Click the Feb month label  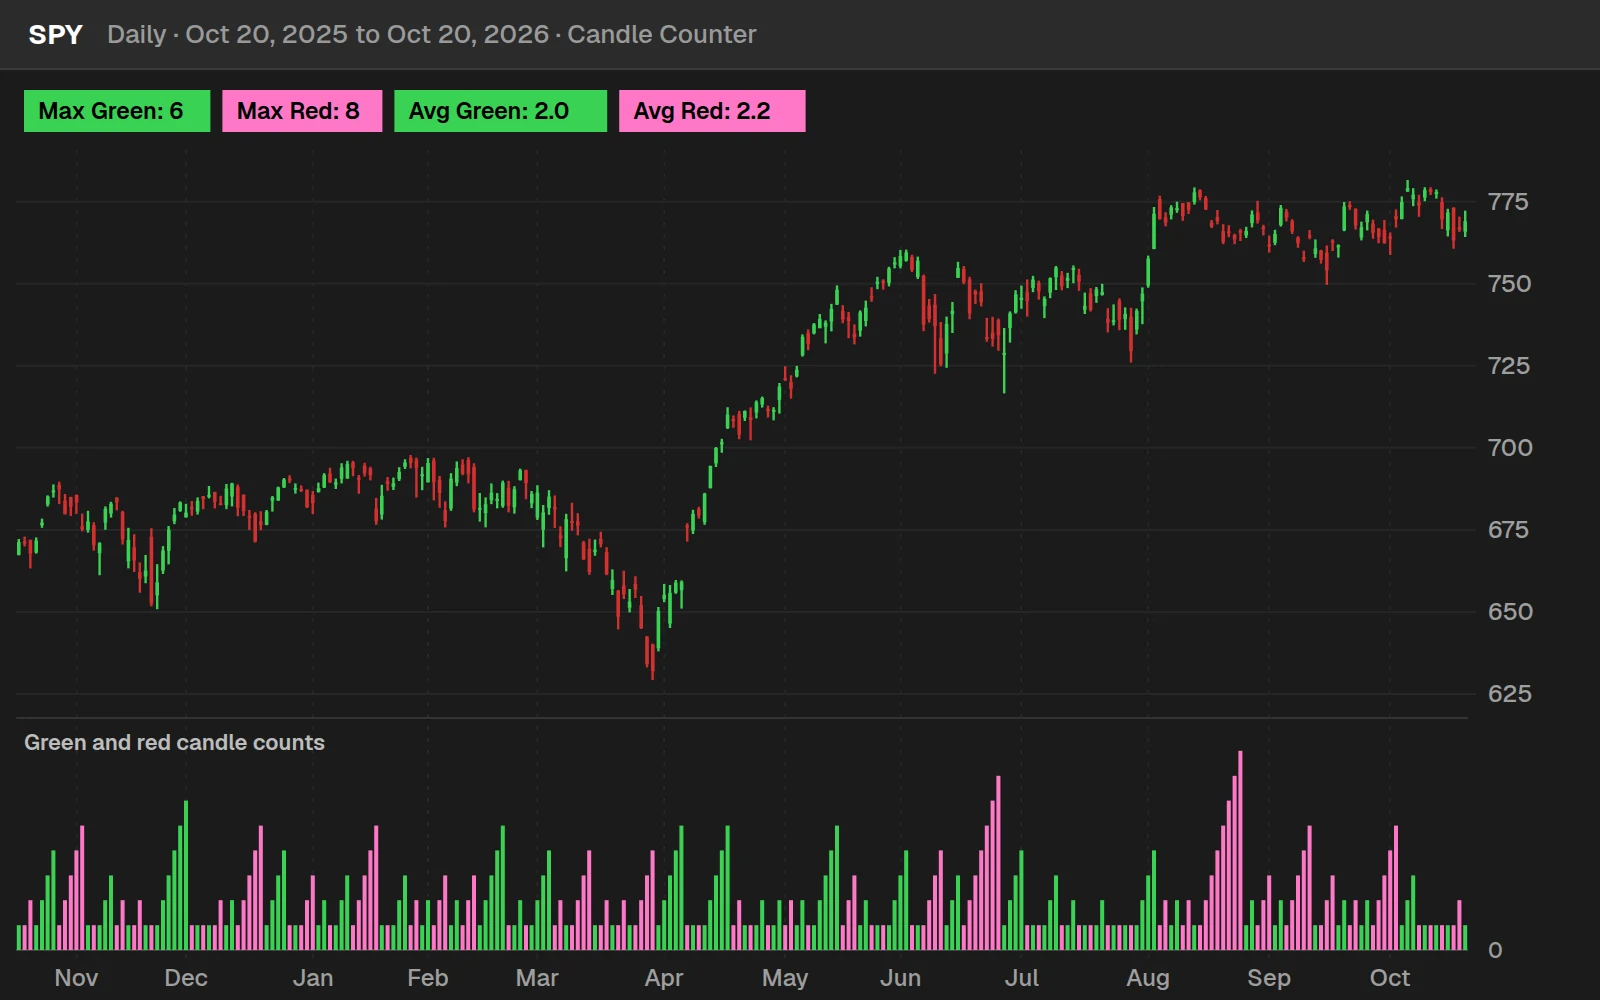(x=428, y=978)
